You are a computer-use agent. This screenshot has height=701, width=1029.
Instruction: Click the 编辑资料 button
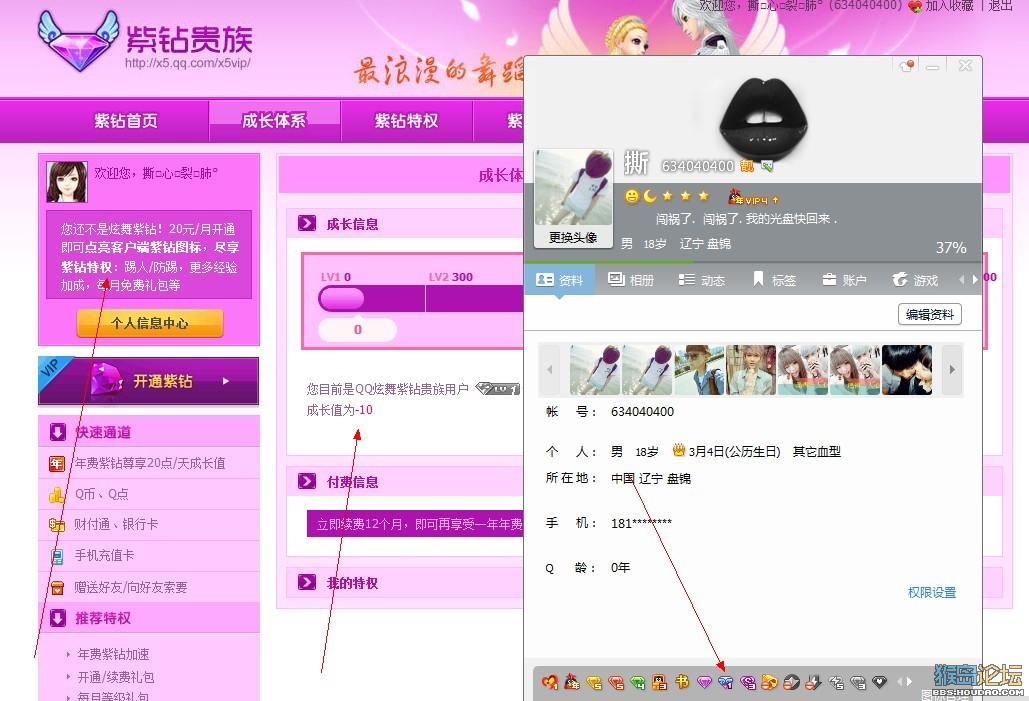coord(930,314)
